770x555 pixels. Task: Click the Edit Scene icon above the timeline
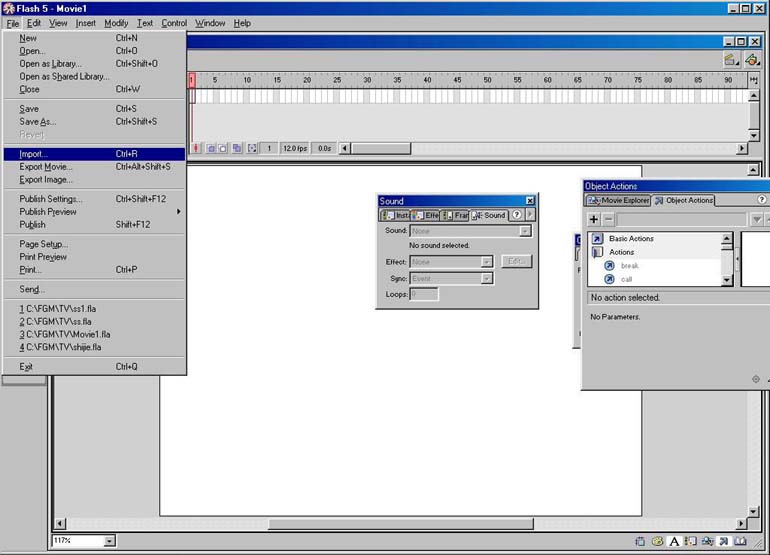[731, 60]
